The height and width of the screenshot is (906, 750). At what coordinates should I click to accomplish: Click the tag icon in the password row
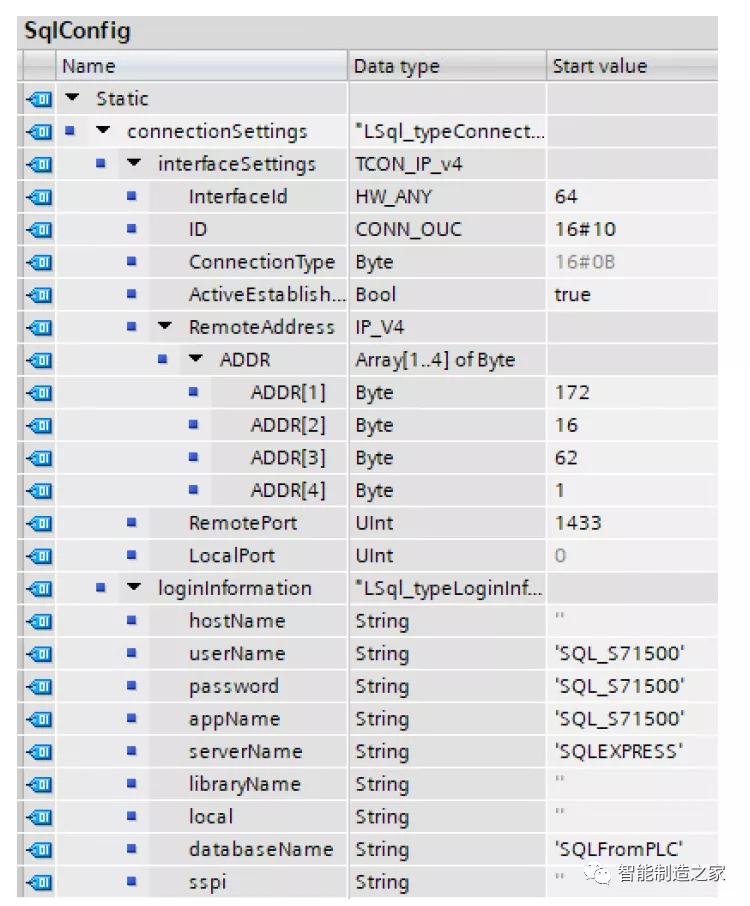(x=39, y=687)
